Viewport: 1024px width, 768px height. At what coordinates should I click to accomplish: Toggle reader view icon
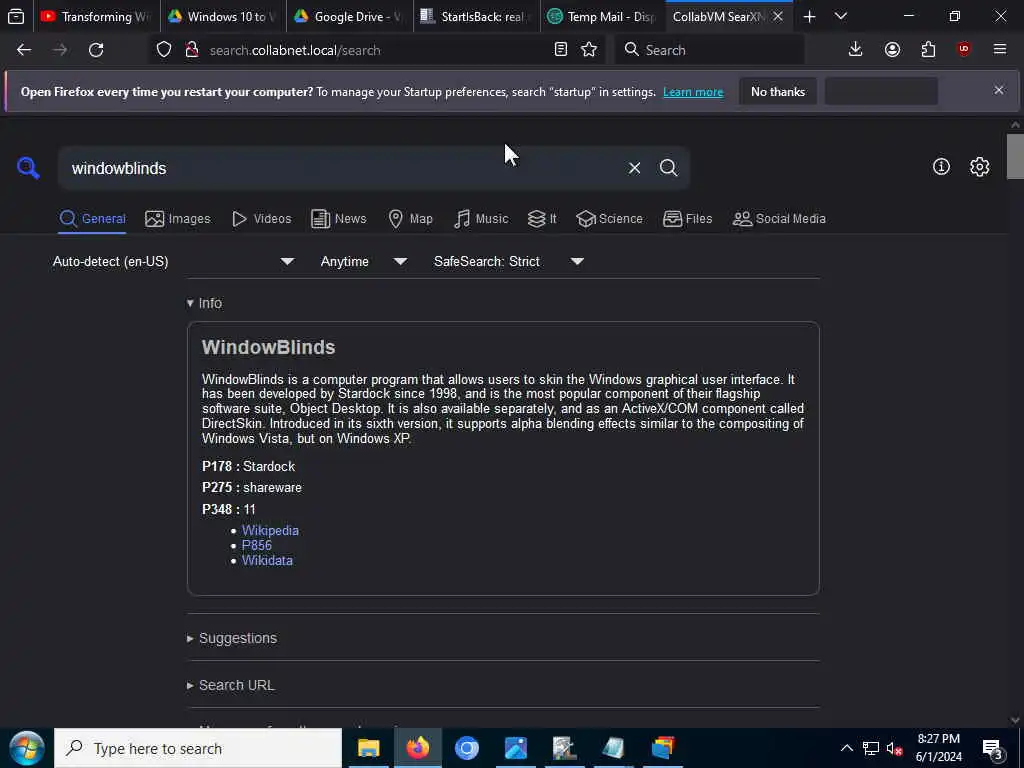click(560, 50)
